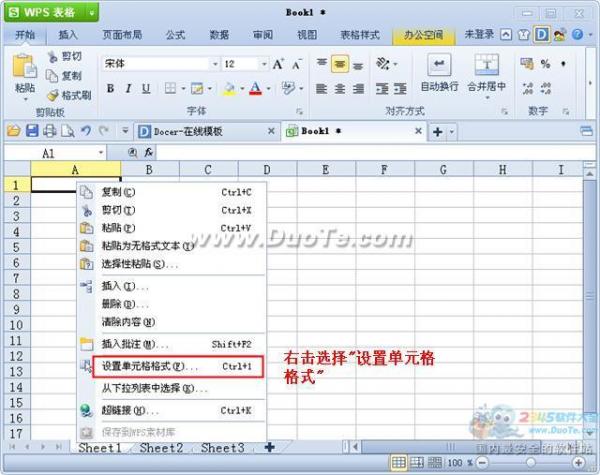
Task: Click the cell borders icon
Action: 170,88
